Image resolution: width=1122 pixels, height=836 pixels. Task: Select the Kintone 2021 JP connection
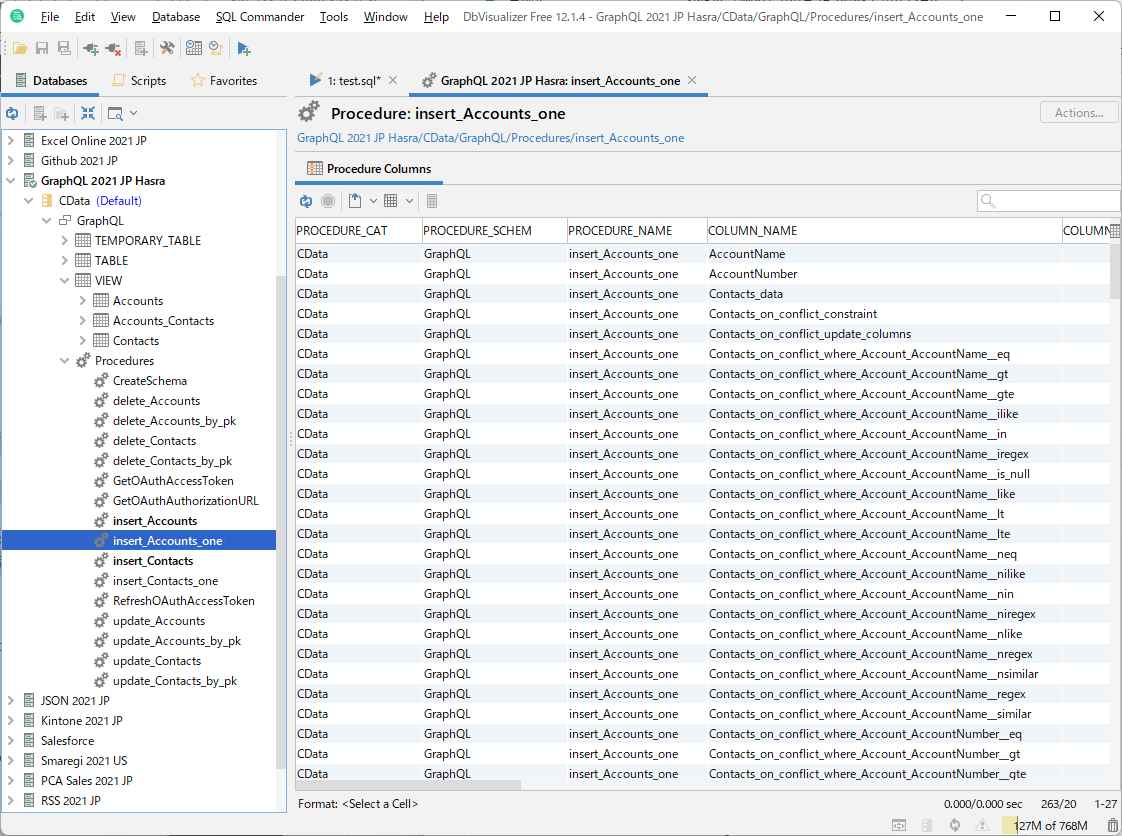click(82, 721)
